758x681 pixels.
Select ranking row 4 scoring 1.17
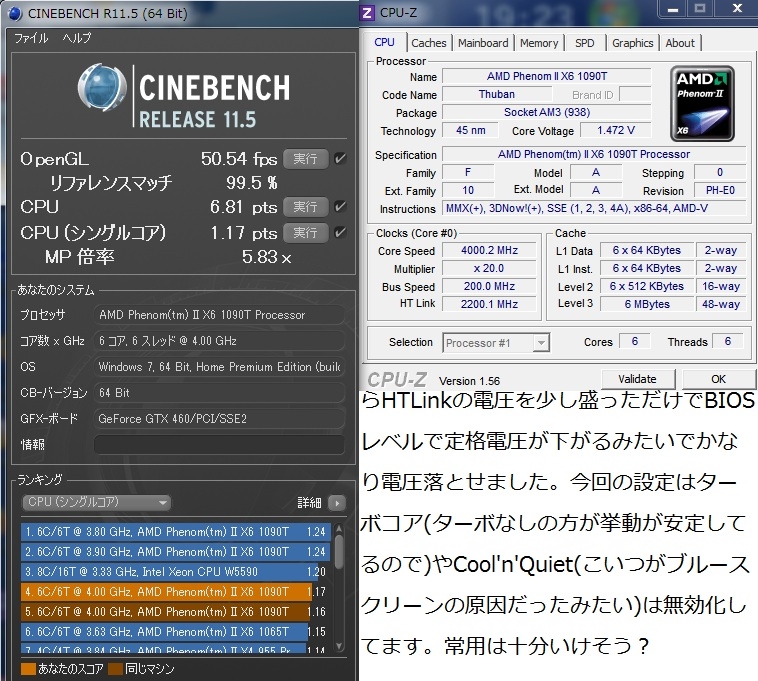tap(176, 592)
